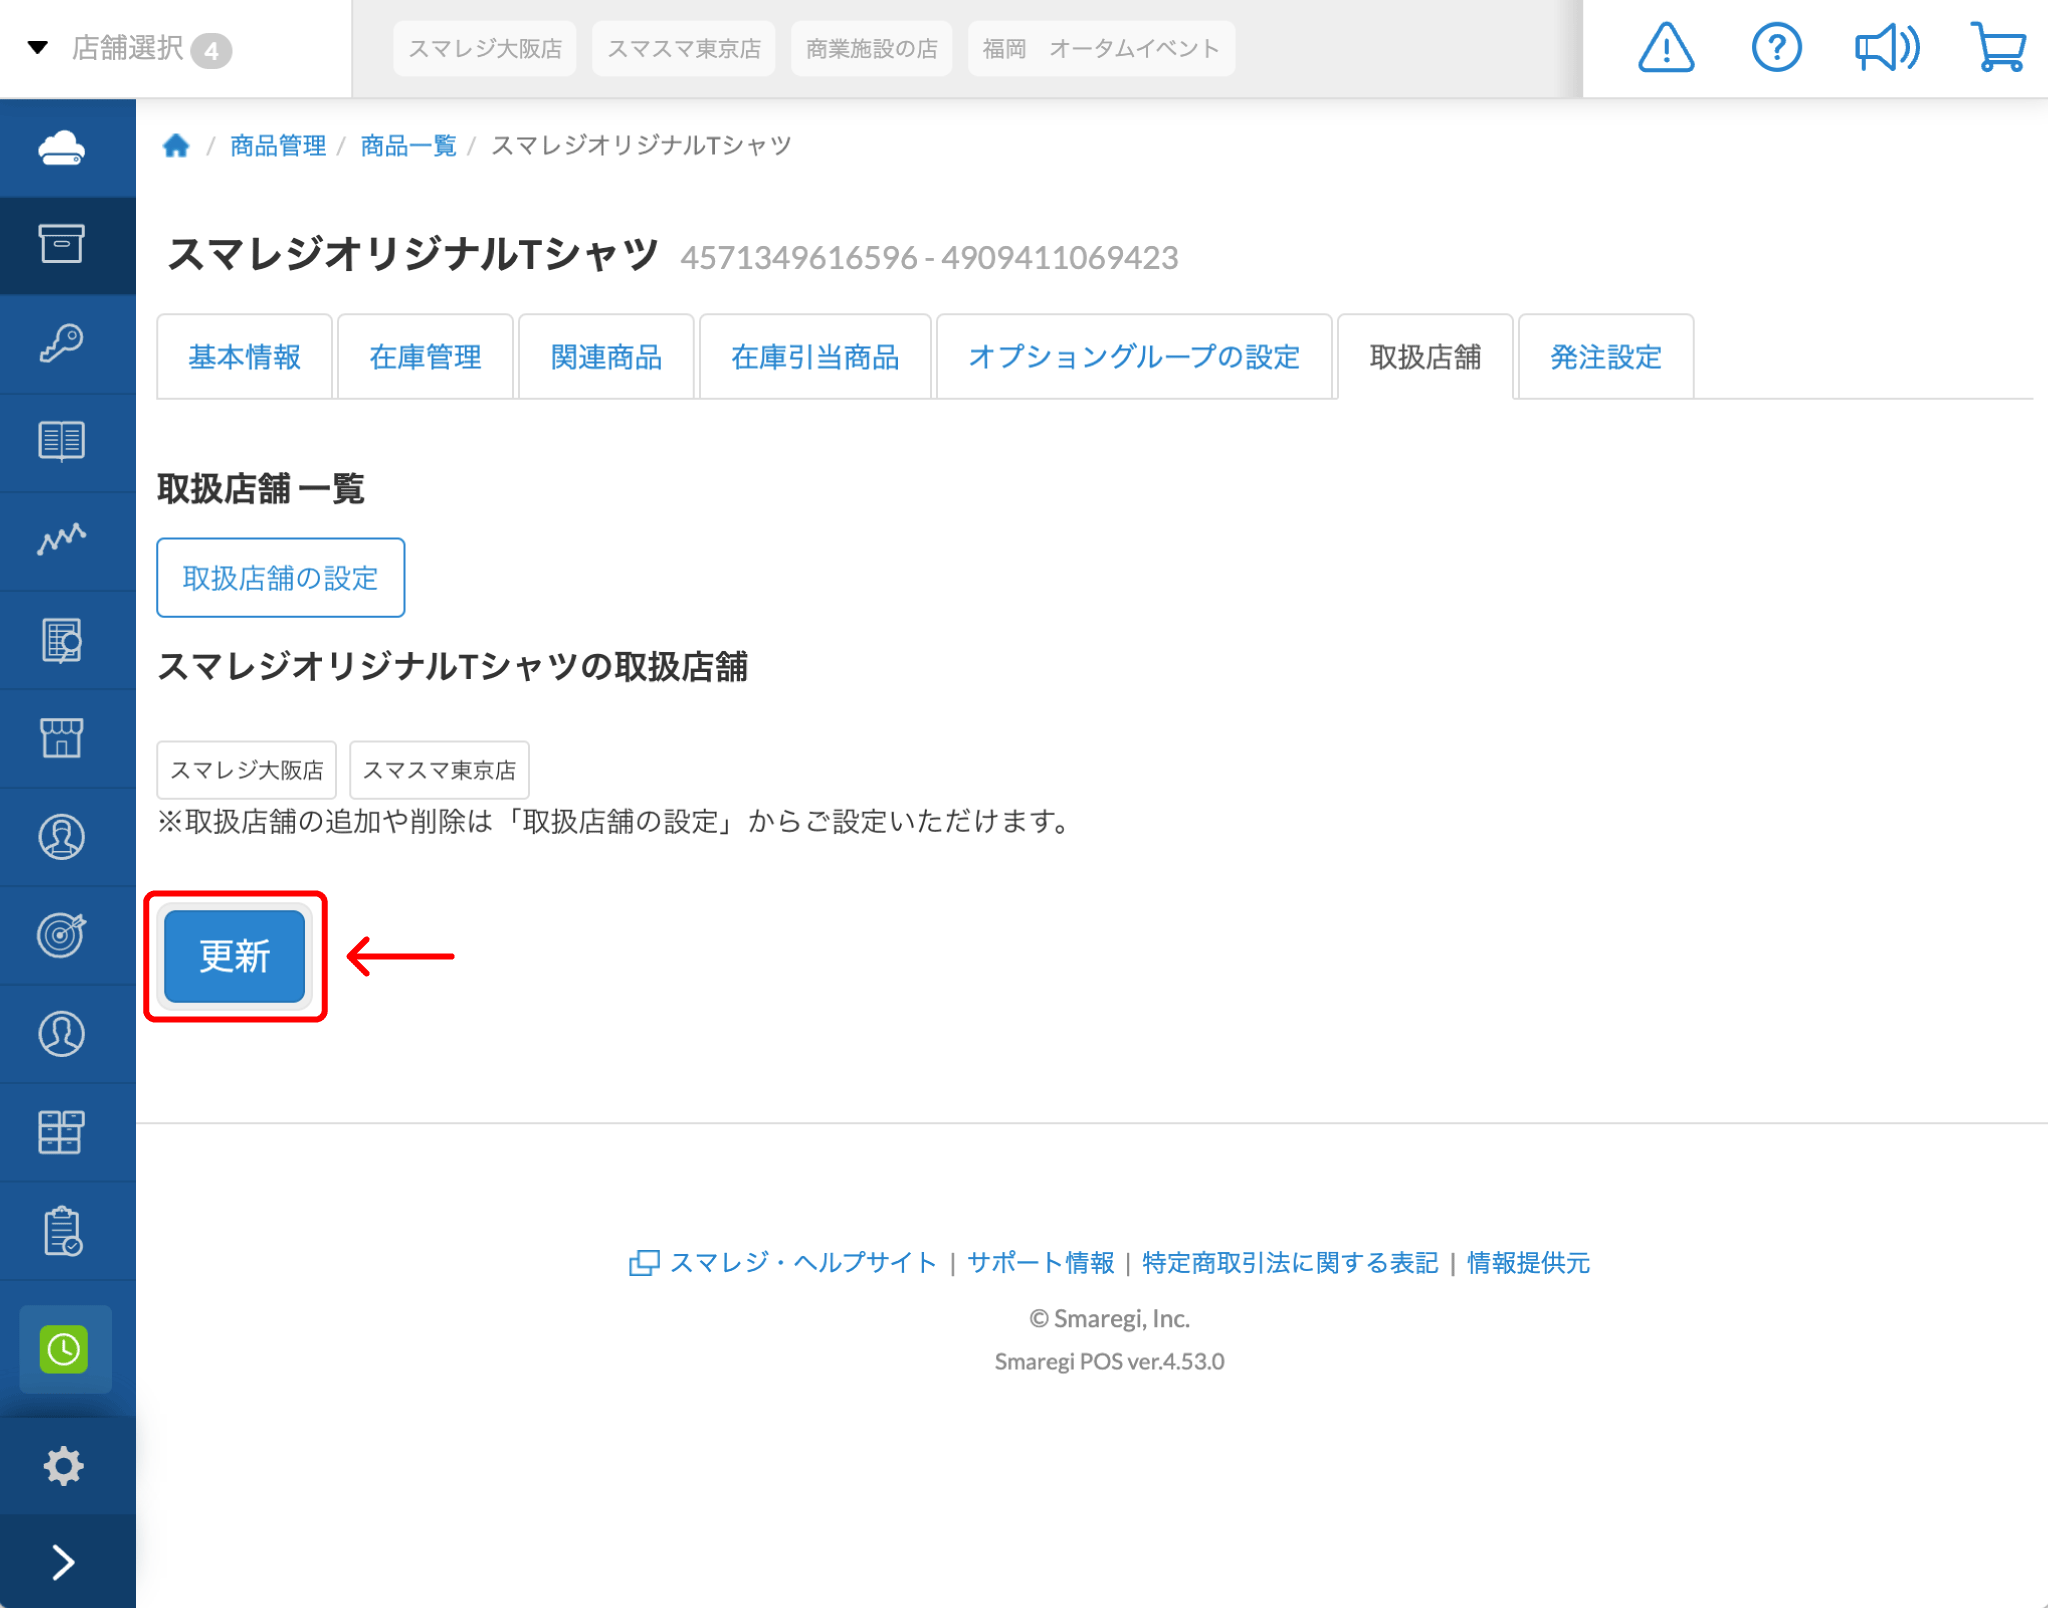Open the document search icon in sidebar

(62, 640)
